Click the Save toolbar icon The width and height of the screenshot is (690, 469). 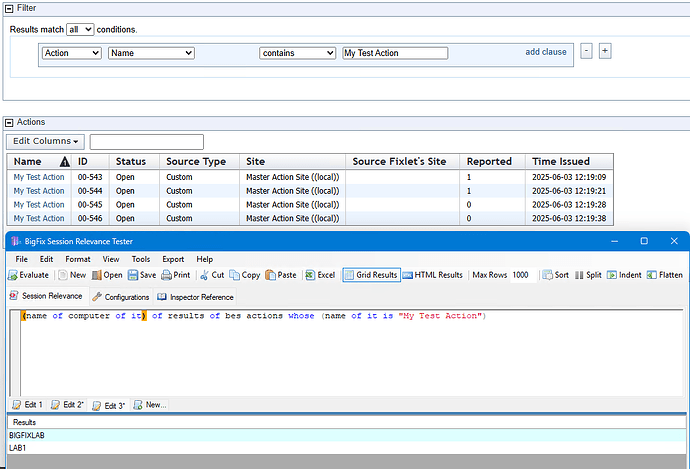tap(141, 275)
